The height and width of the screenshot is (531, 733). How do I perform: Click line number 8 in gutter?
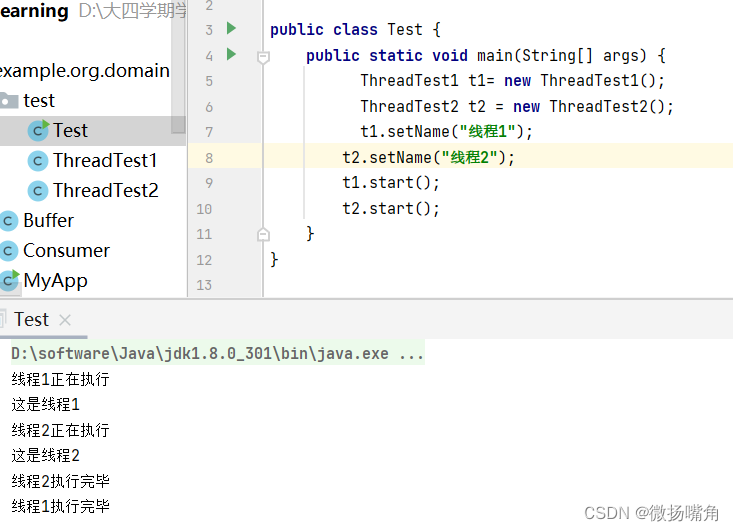pyautogui.click(x=208, y=158)
